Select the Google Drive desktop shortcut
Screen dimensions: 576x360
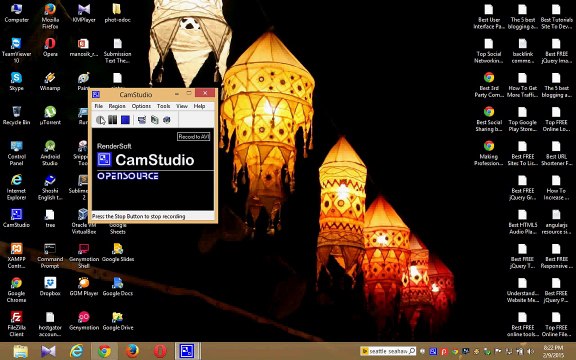(x=118, y=321)
